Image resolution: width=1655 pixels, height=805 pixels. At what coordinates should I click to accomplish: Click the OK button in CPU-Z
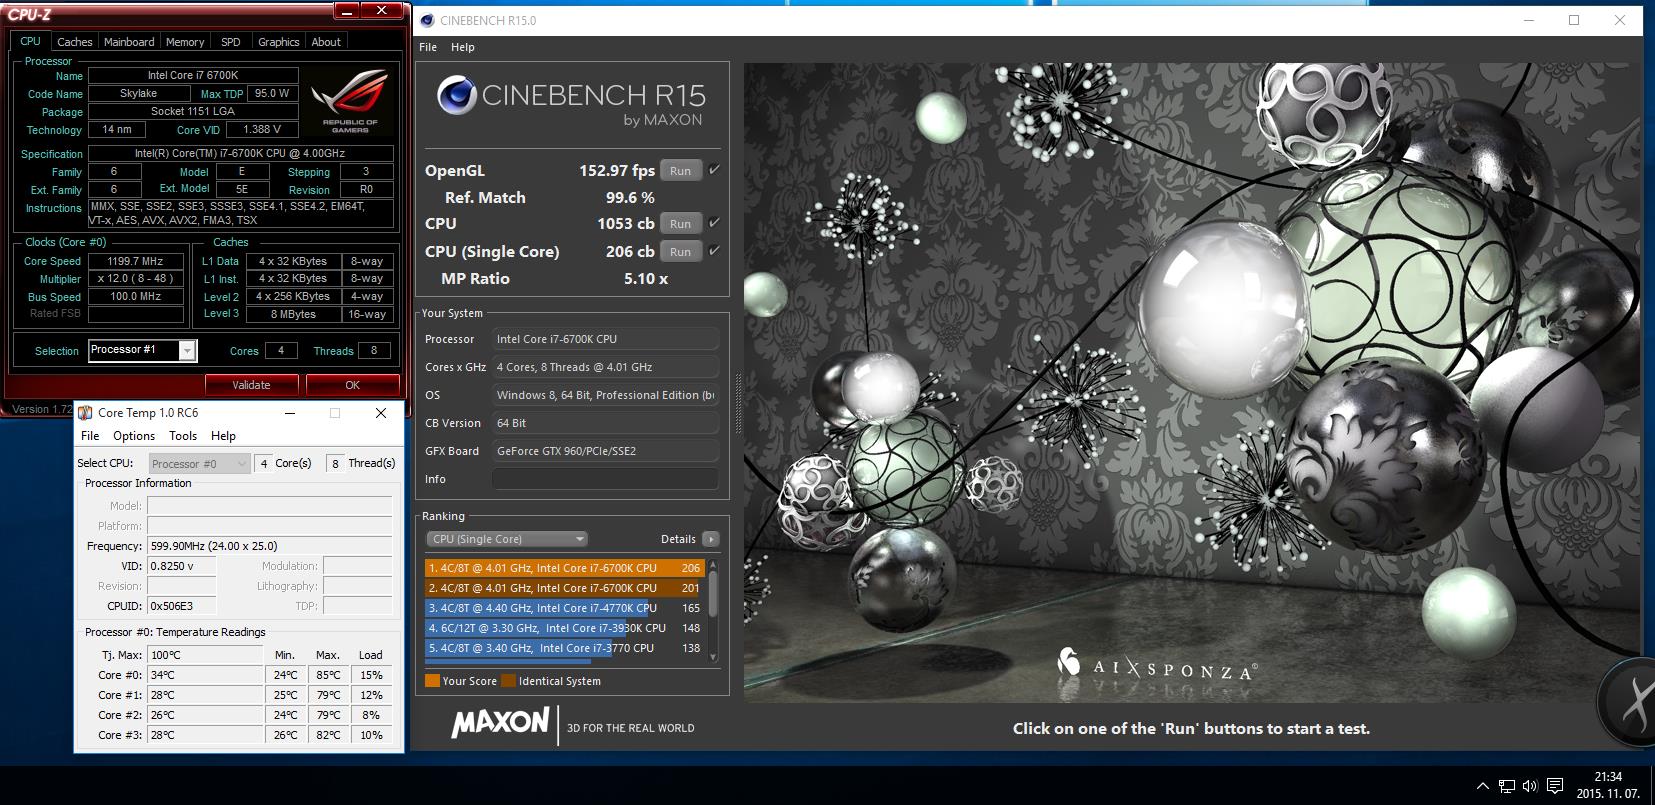click(352, 385)
